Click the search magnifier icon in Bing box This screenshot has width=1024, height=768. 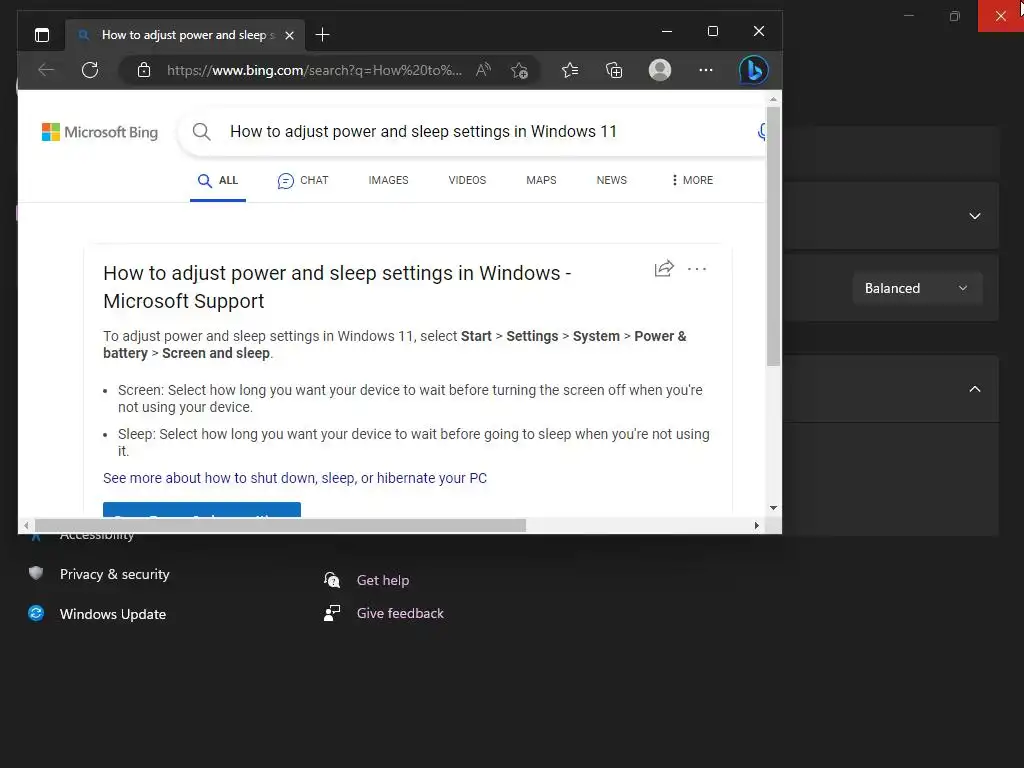(201, 132)
